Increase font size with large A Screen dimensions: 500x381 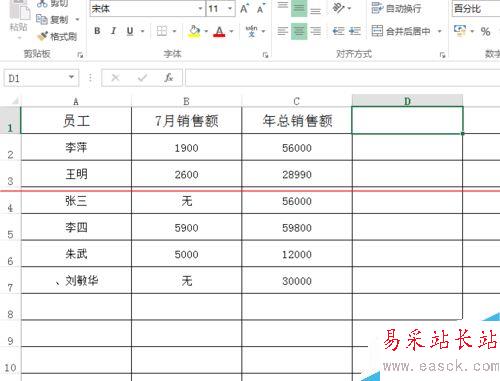click(x=244, y=8)
